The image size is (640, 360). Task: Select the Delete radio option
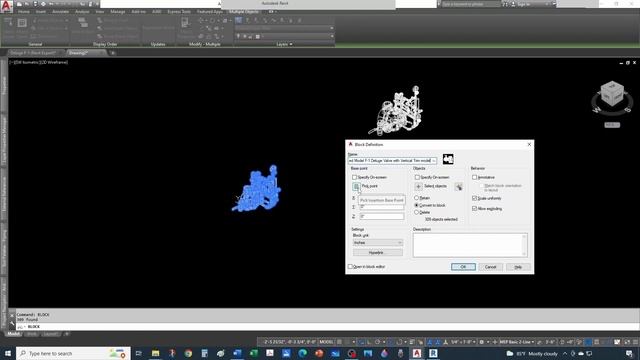pos(417,212)
